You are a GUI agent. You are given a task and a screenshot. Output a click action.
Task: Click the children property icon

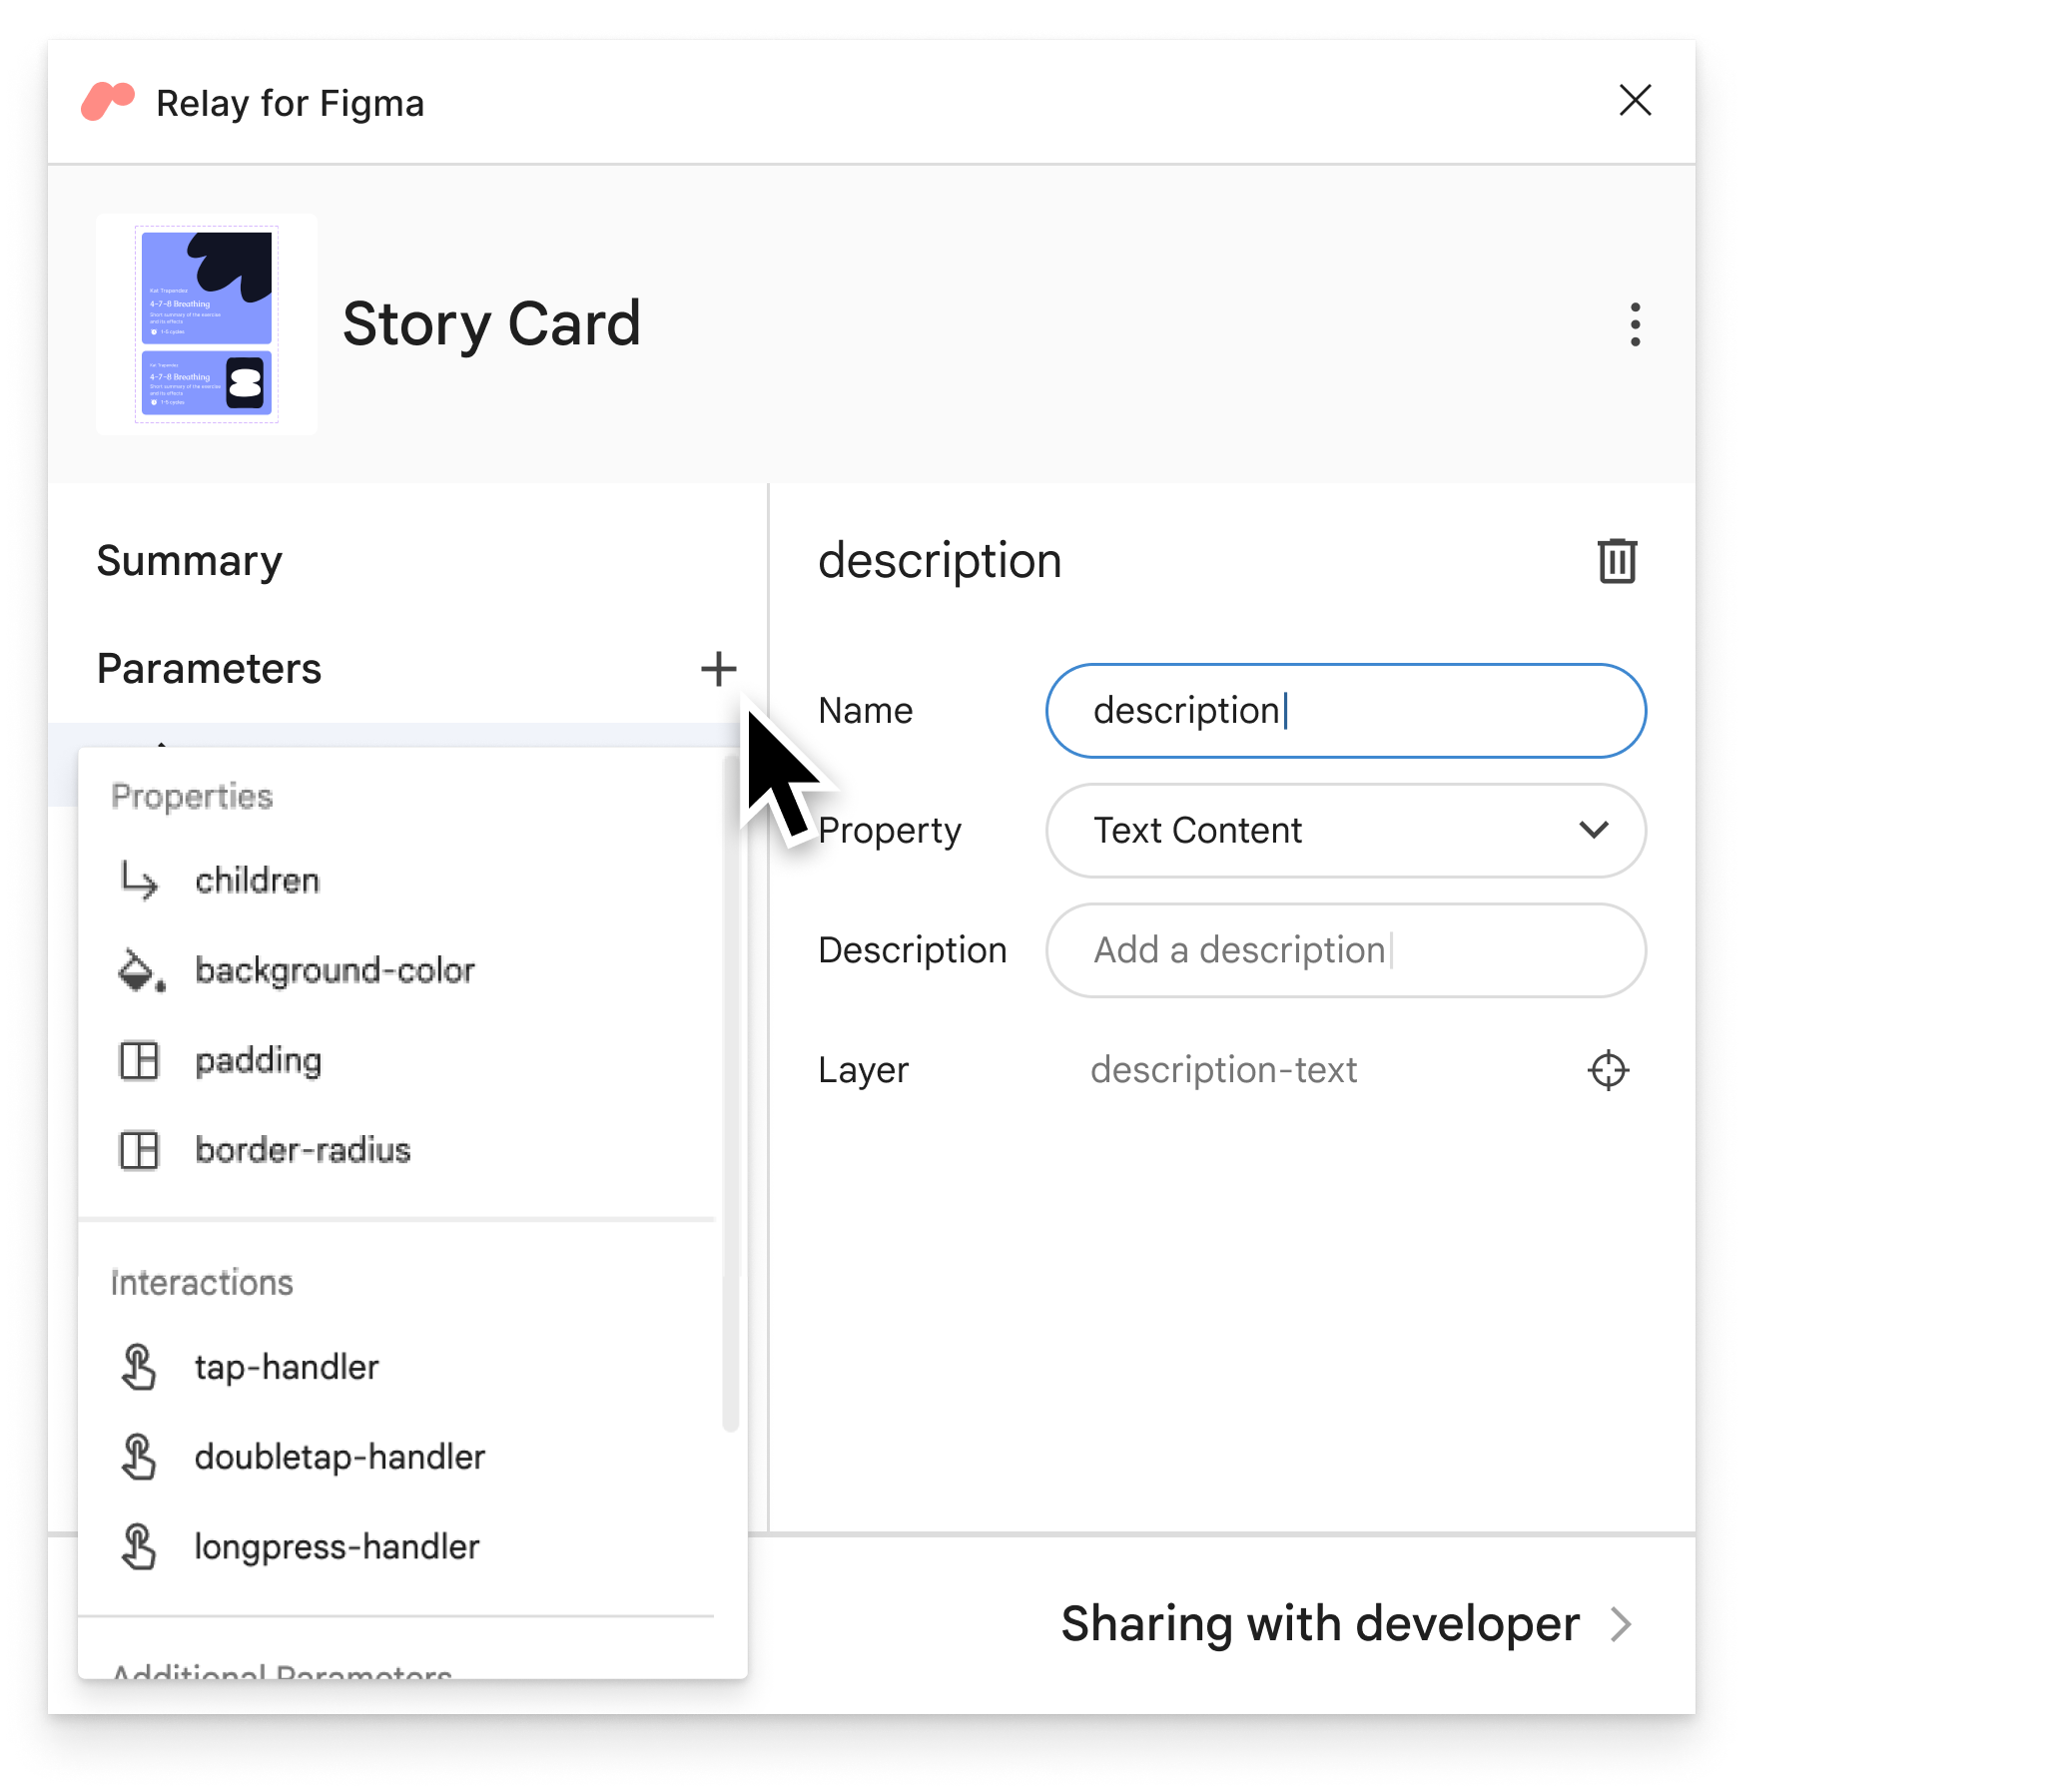(x=140, y=880)
